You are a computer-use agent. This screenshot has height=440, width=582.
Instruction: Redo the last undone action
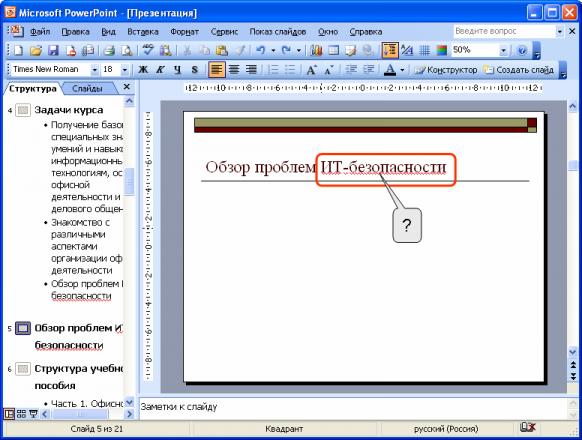(287, 50)
